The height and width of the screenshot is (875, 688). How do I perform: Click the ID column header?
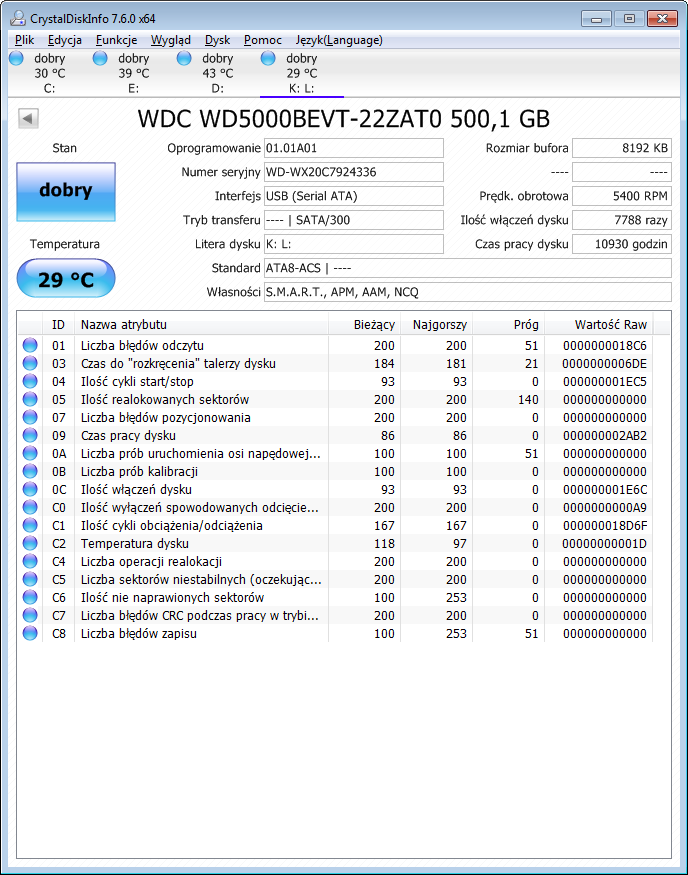pyautogui.click(x=58, y=325)
